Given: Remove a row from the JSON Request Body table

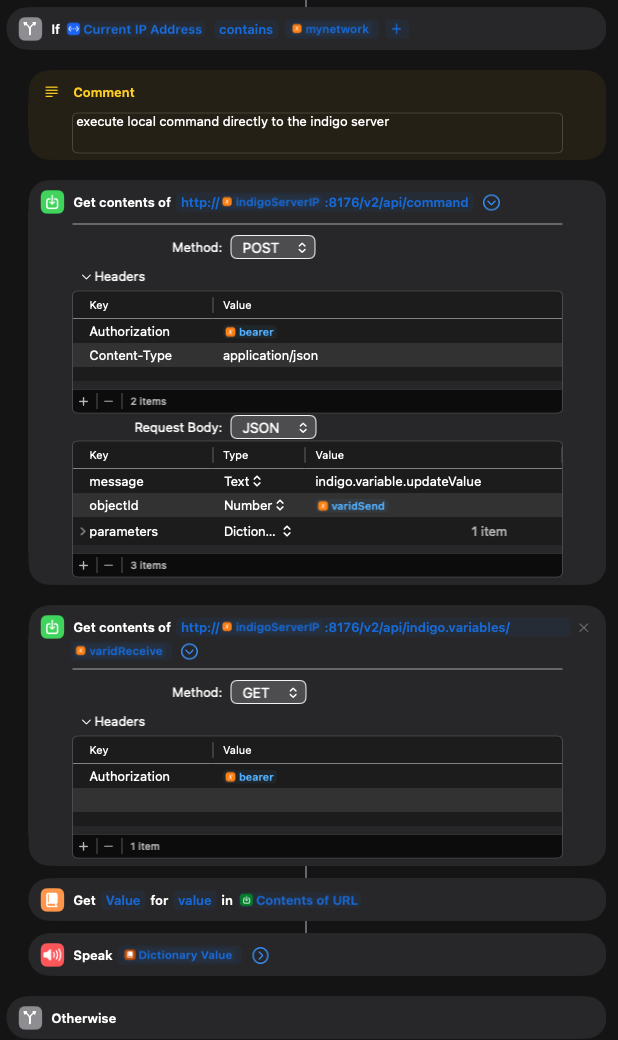Looking at the screenshot, I should 109,565.
